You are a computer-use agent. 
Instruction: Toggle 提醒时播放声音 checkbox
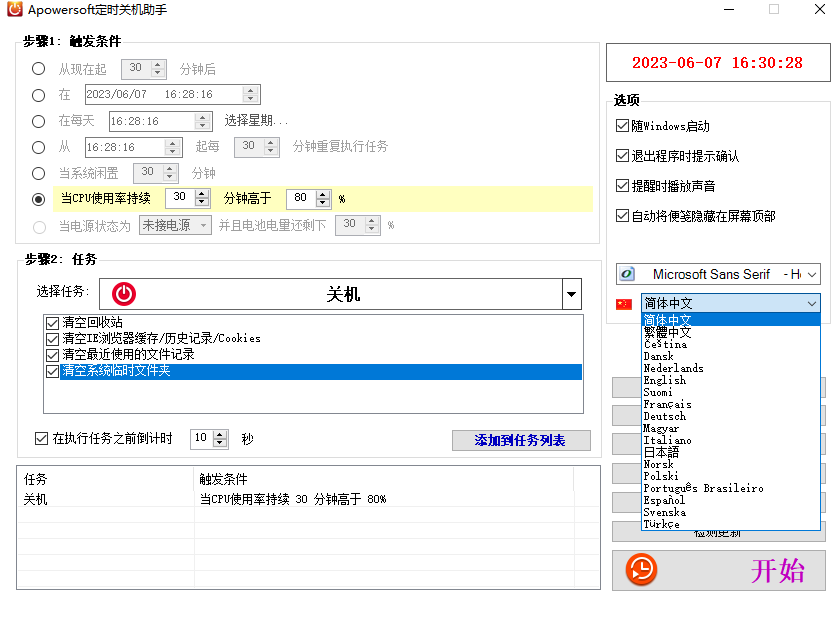[x=622, y=186]
